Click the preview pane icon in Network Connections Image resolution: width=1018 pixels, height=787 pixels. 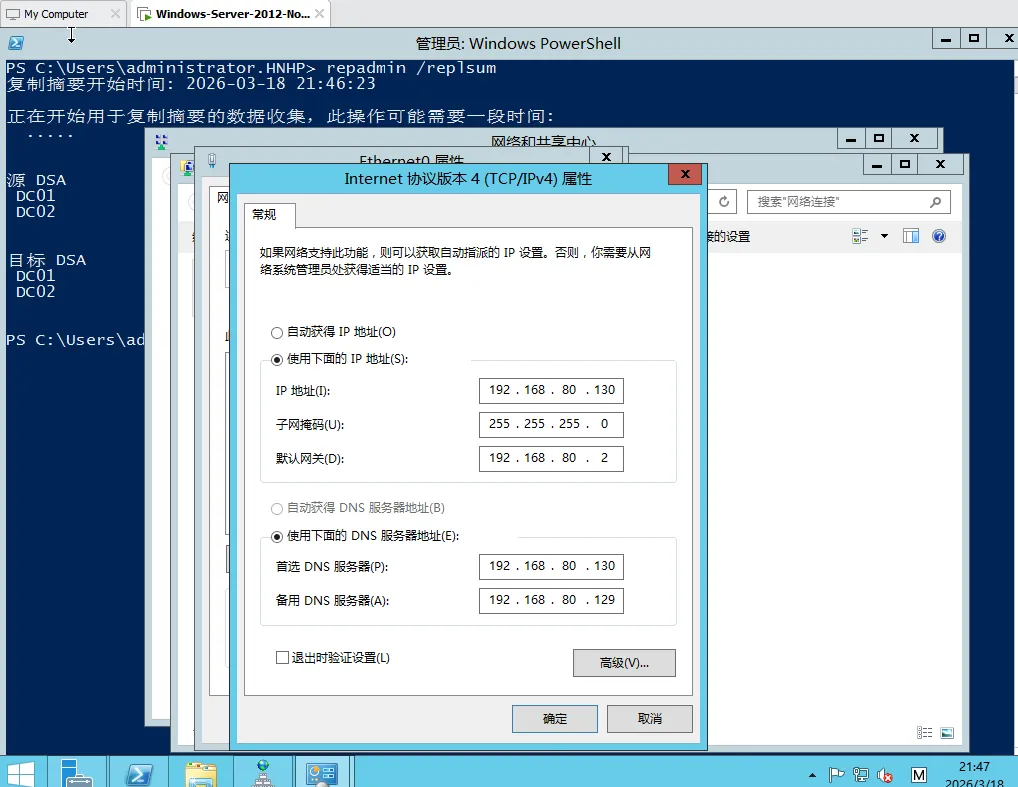point(910,235)
